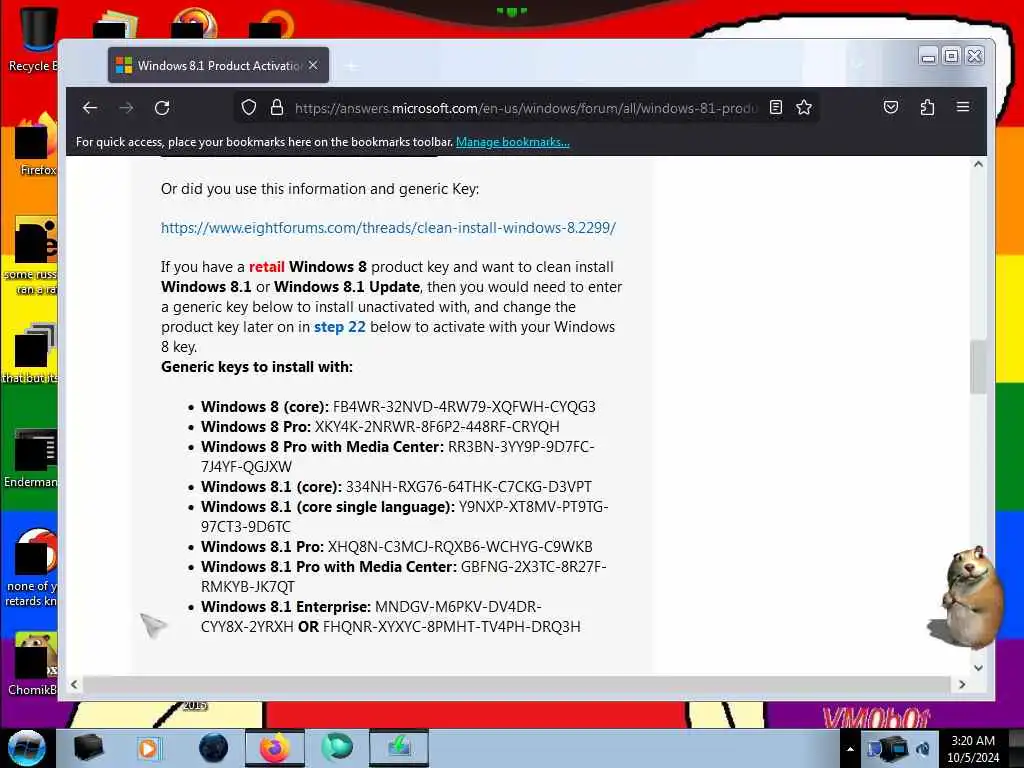Click the vertical scrollbar thumb
The width and height of the screenshot is (1024, 768).
pyautogui.click(x=978, y=367)
